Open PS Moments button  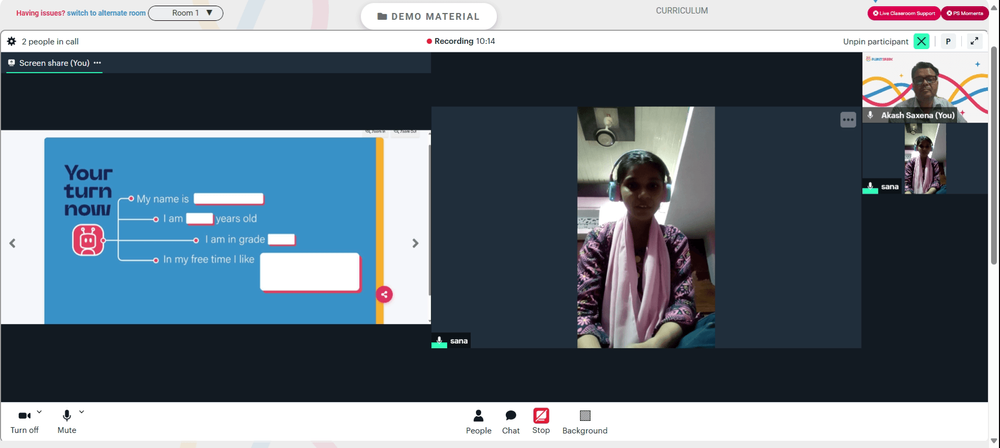pos(965,13)
